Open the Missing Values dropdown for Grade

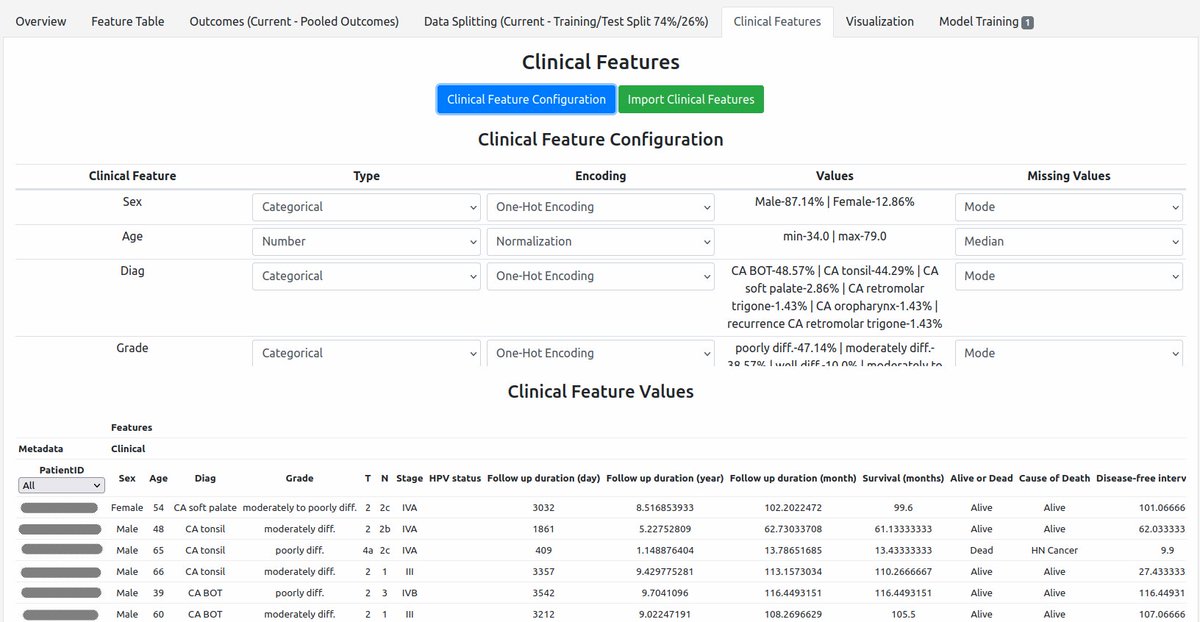(1069, 353)
